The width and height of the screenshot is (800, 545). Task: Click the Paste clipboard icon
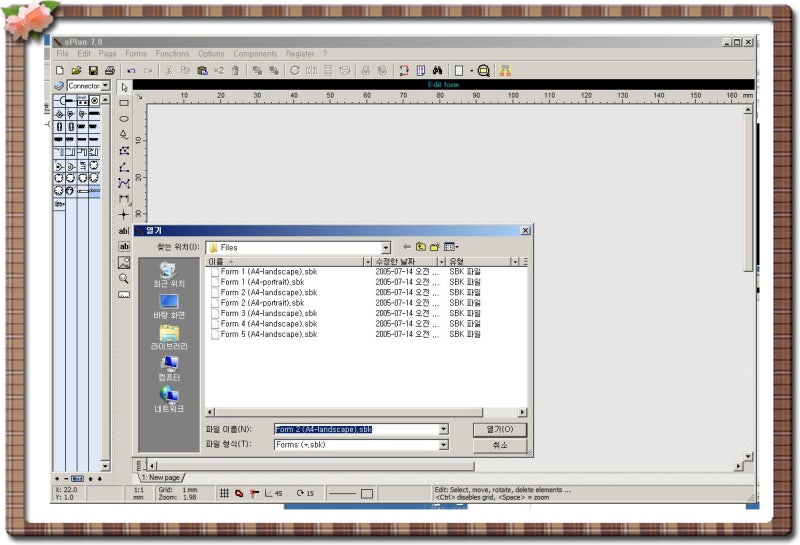(x=202, y=70)
